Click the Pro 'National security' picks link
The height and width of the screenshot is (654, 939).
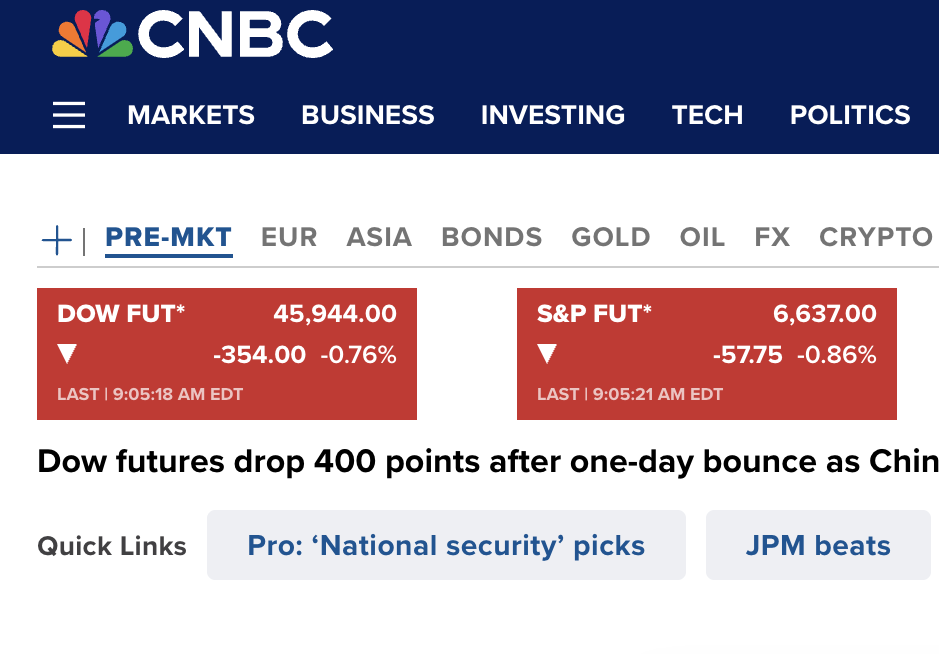[x=446, y=545]
